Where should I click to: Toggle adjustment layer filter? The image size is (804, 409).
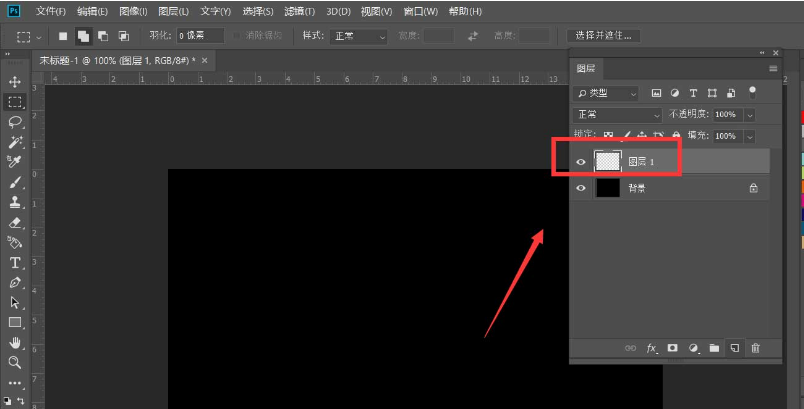click(x=675, y=93)
